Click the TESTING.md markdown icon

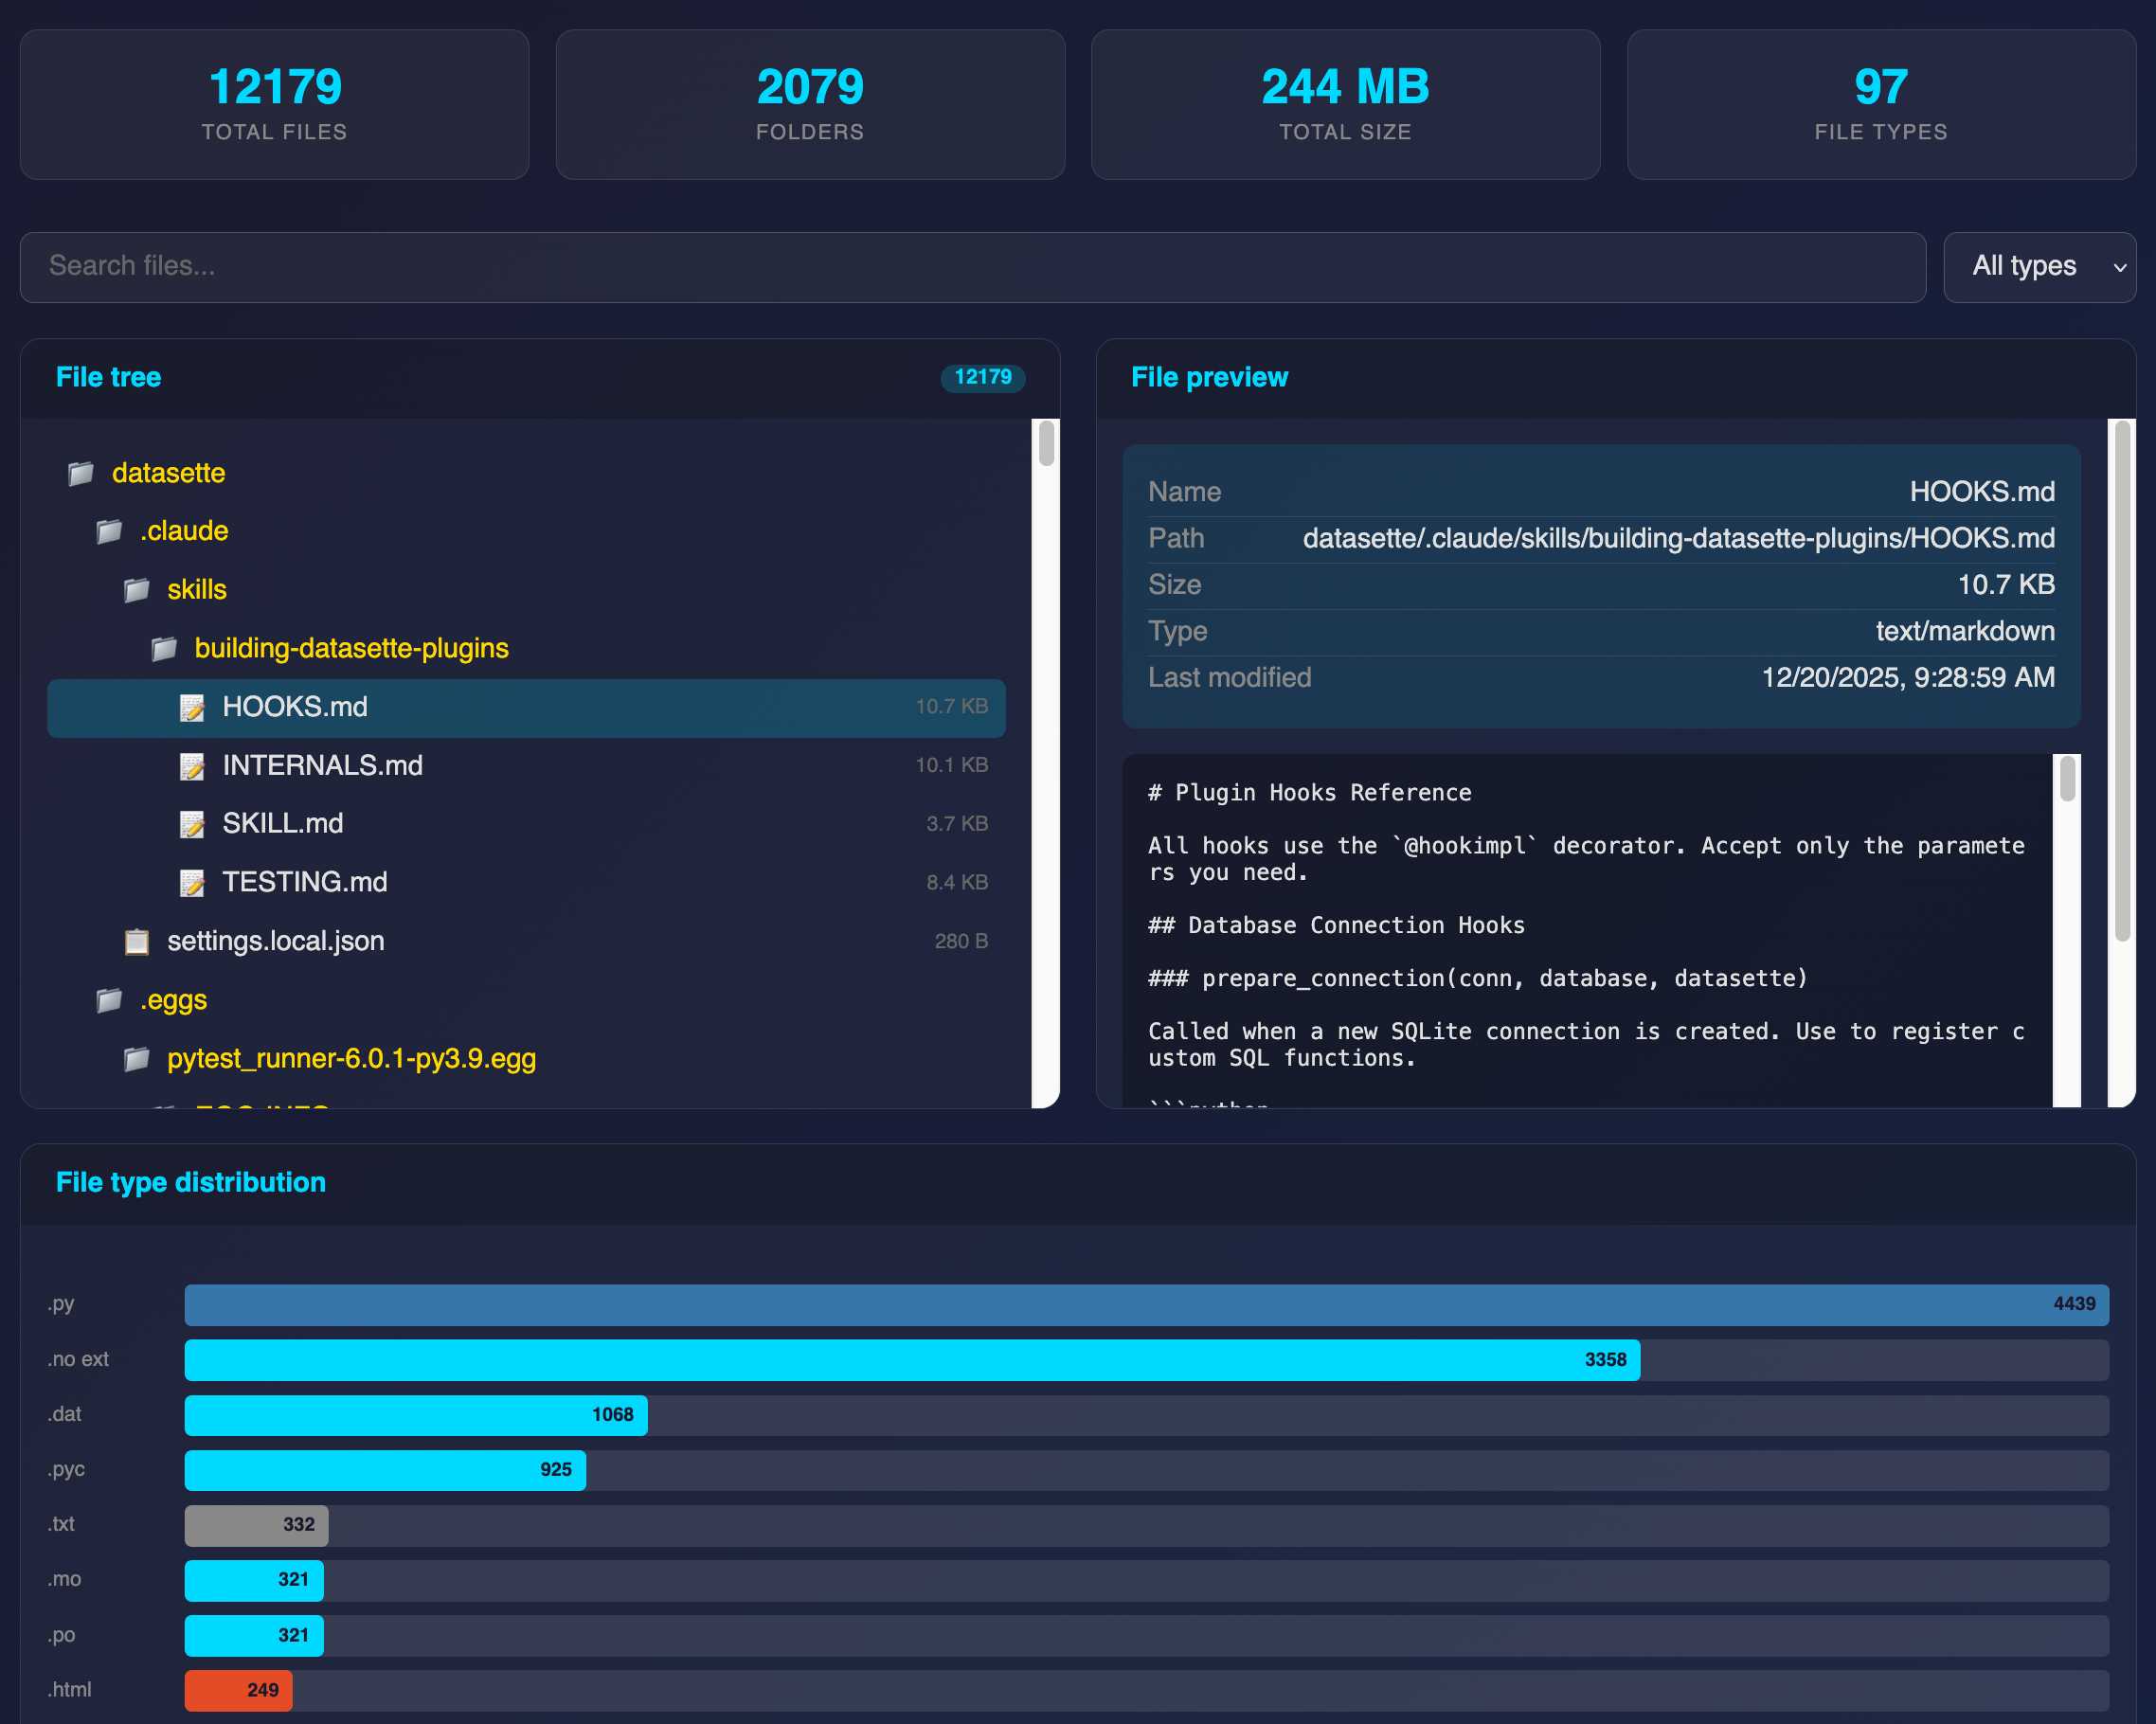[192, 882]
